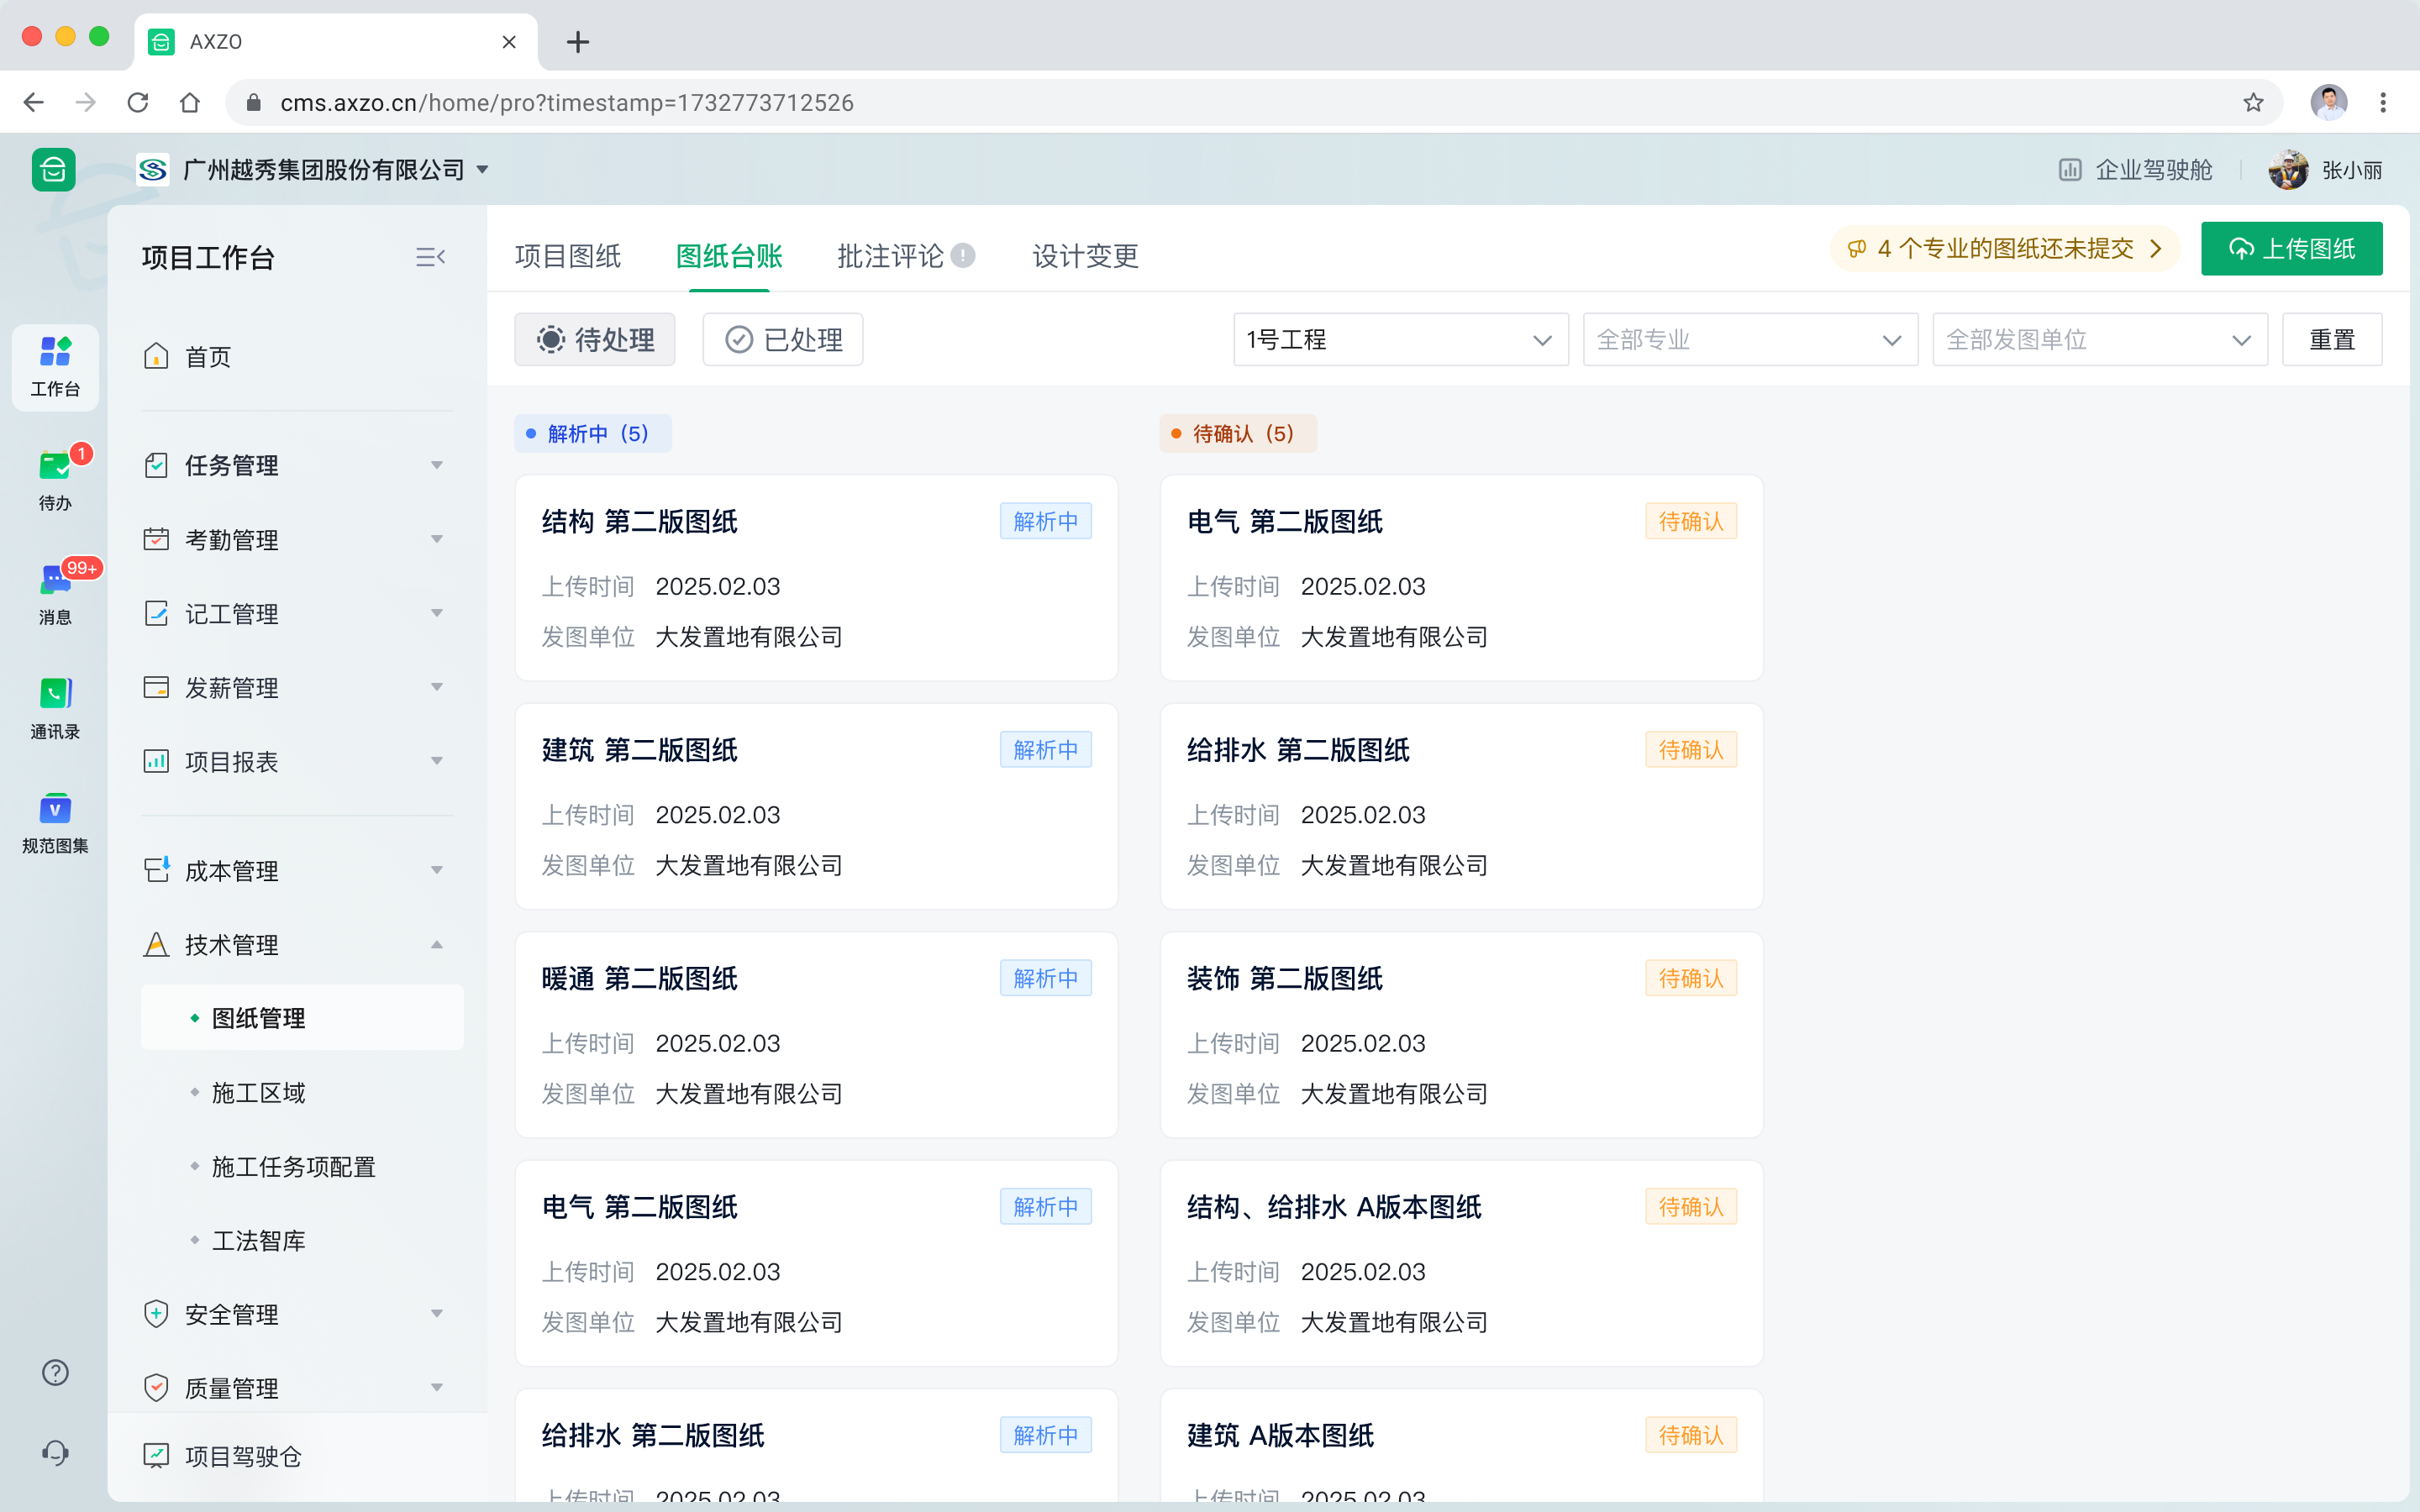Toggle the 待确认 (5) status badge
Viewport: 2420px width, 1512px height.
tap(1237, 433)
